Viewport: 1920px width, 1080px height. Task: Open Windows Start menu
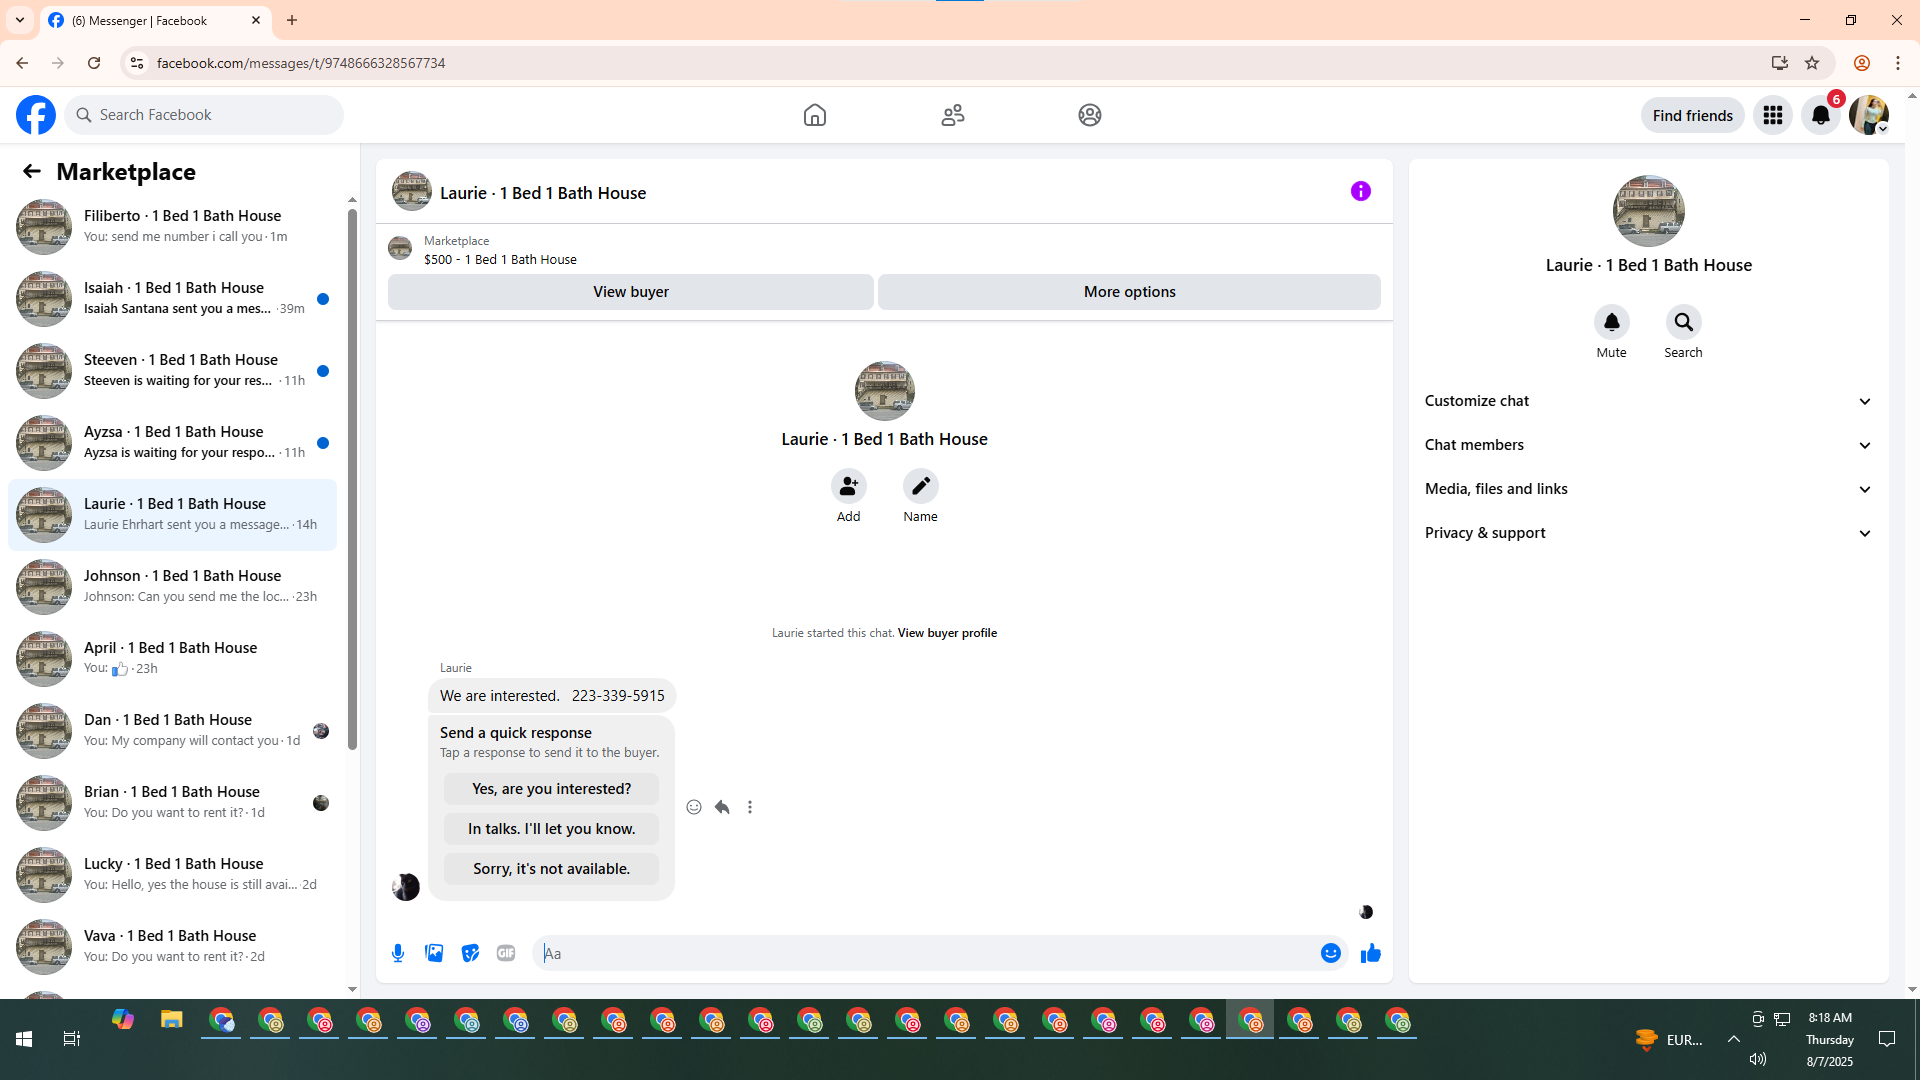pyautogui.click(x=24, y=1039)
